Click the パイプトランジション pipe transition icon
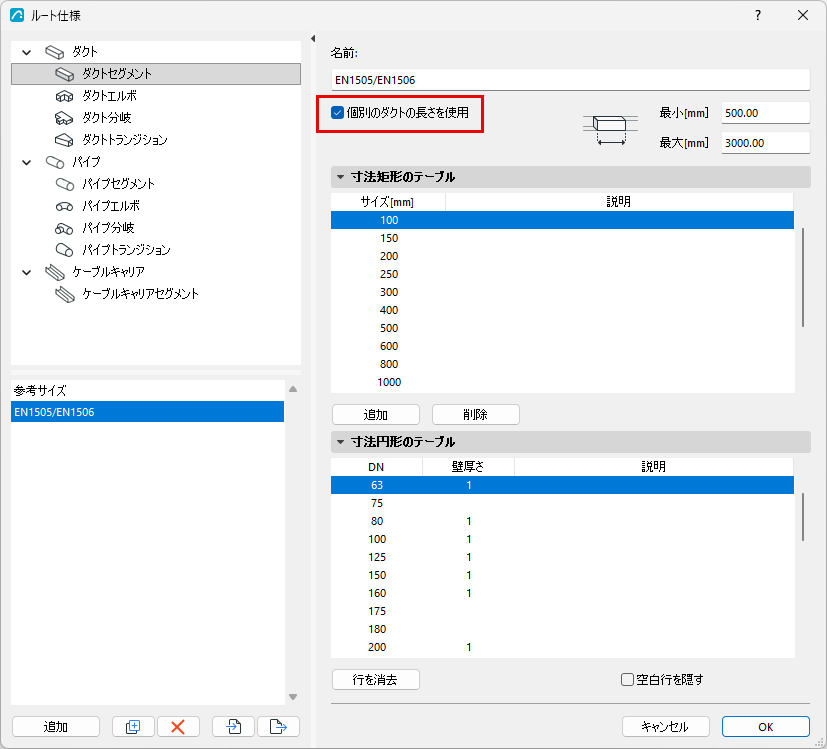Screen dimensions: 827x749 (64, 250)
